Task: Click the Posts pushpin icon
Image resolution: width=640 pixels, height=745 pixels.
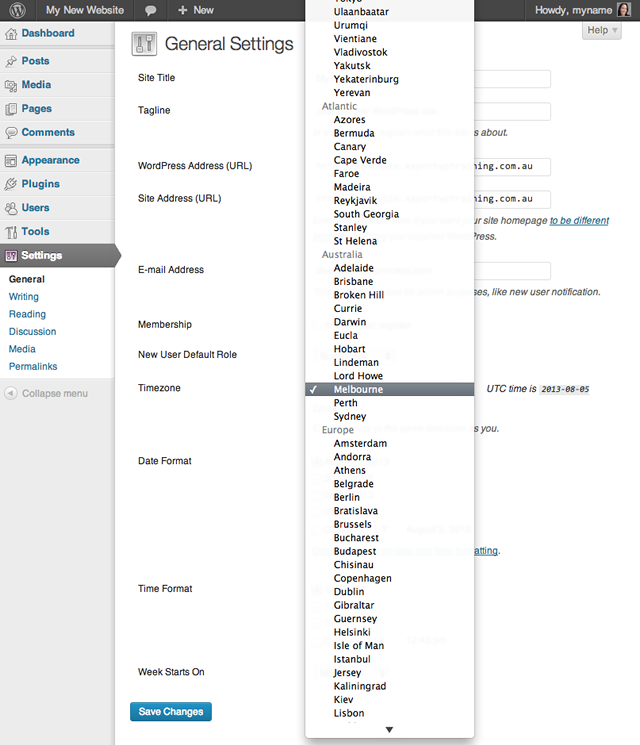Action: pyautogui.click(x=11, y=61)
